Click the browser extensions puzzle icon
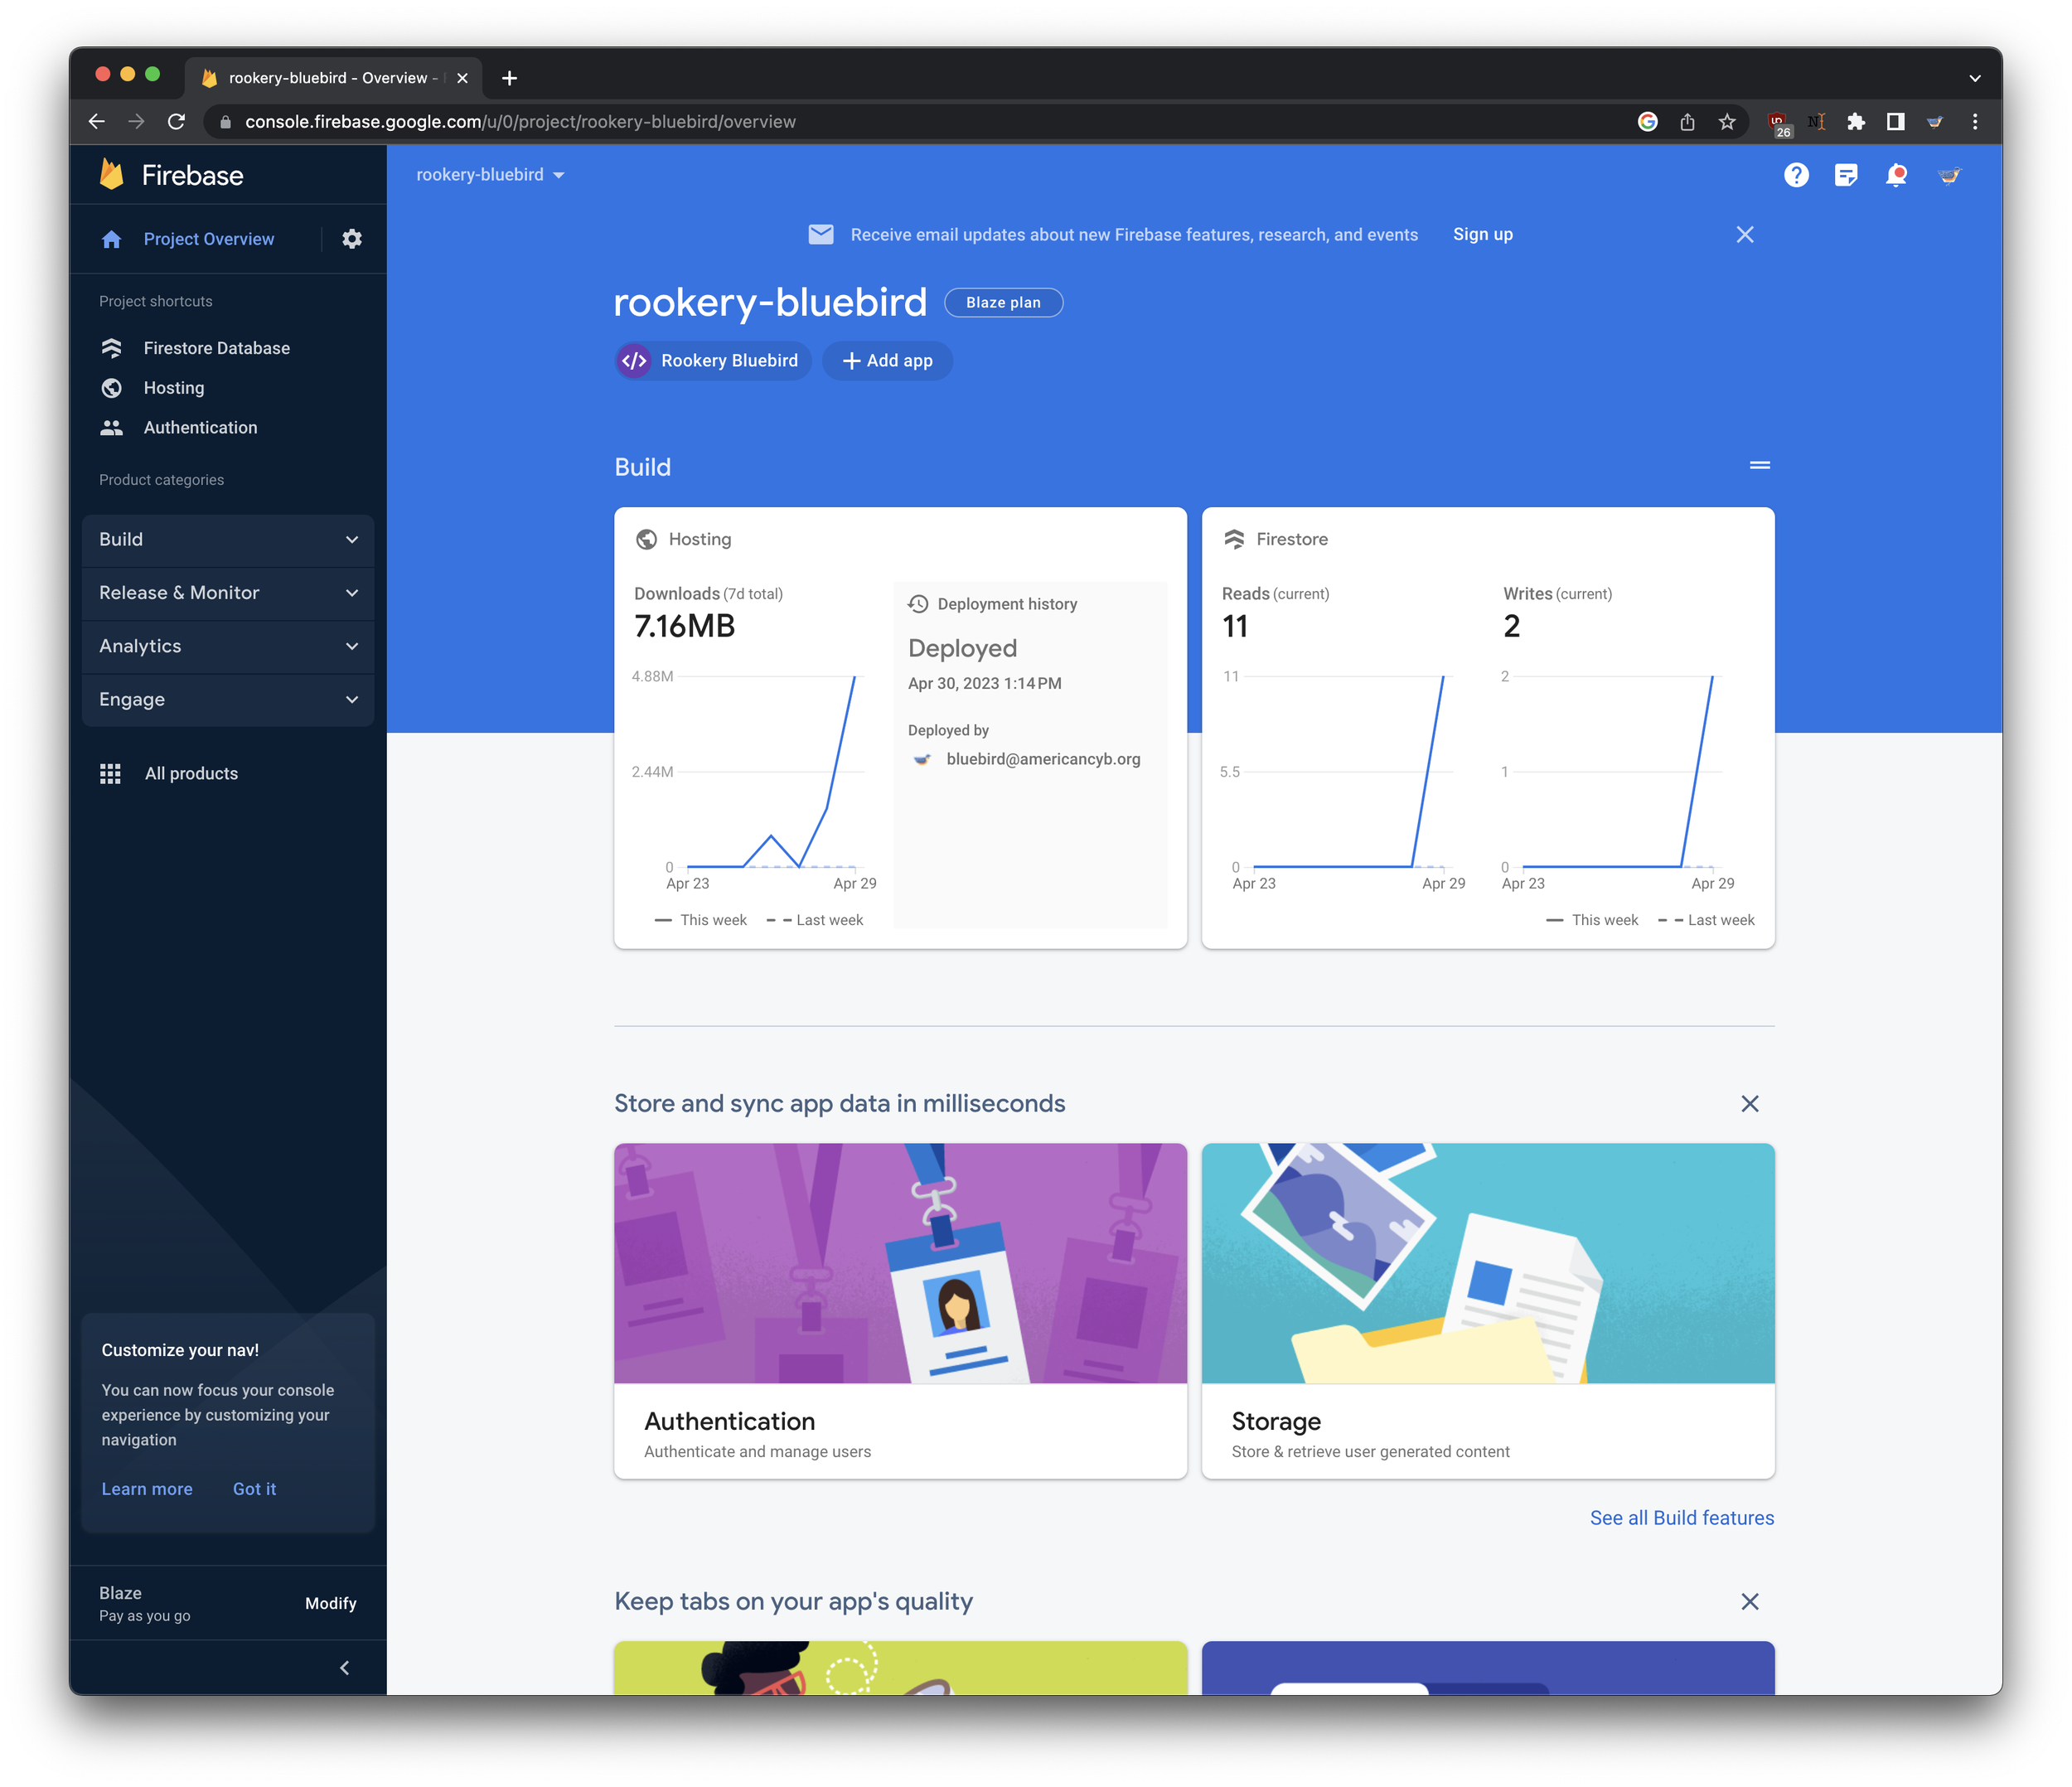2072x1787 pixels. (x=1856, y=122)
